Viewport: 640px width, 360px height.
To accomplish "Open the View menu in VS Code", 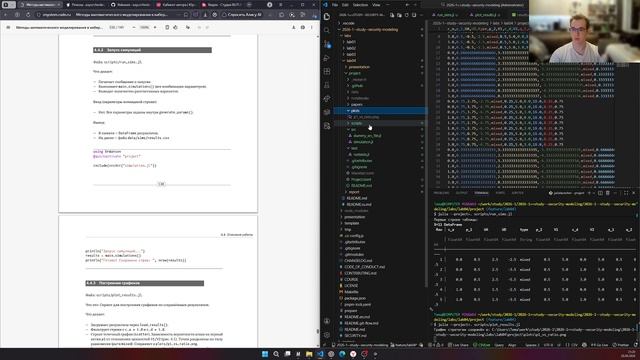I will (376, 5).
